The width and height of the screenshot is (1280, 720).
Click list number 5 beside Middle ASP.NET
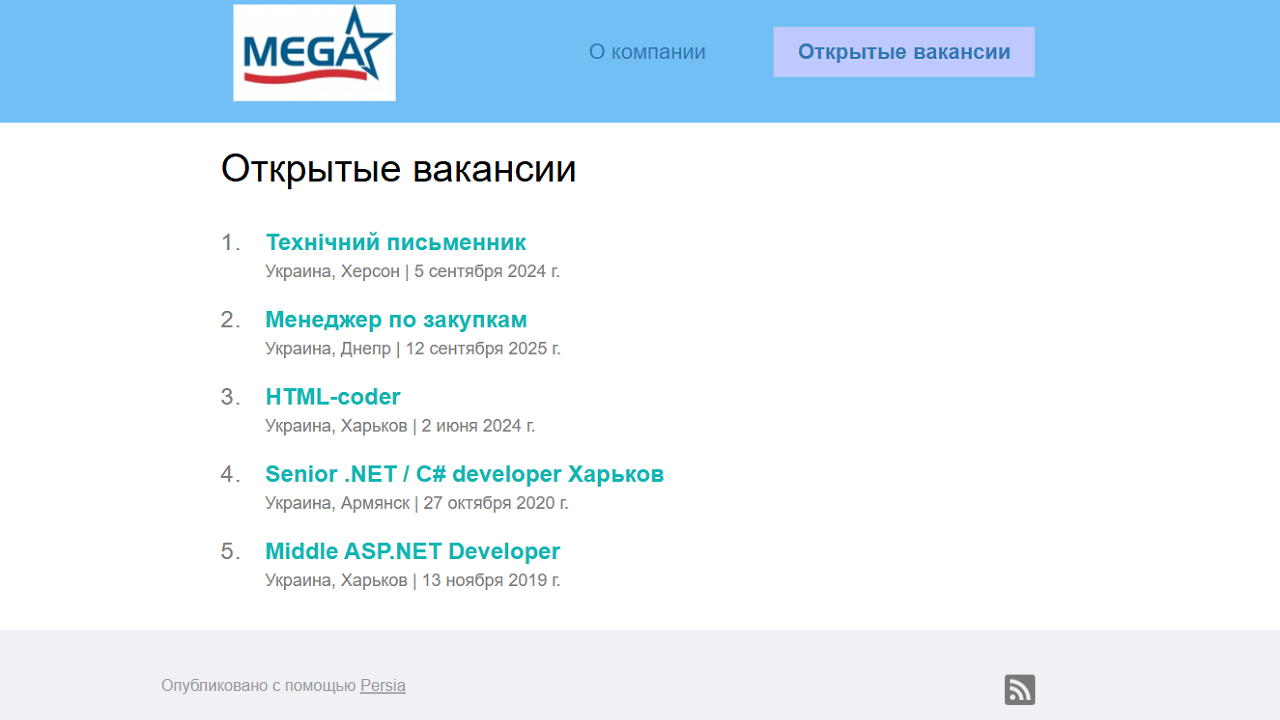(230, 552)
